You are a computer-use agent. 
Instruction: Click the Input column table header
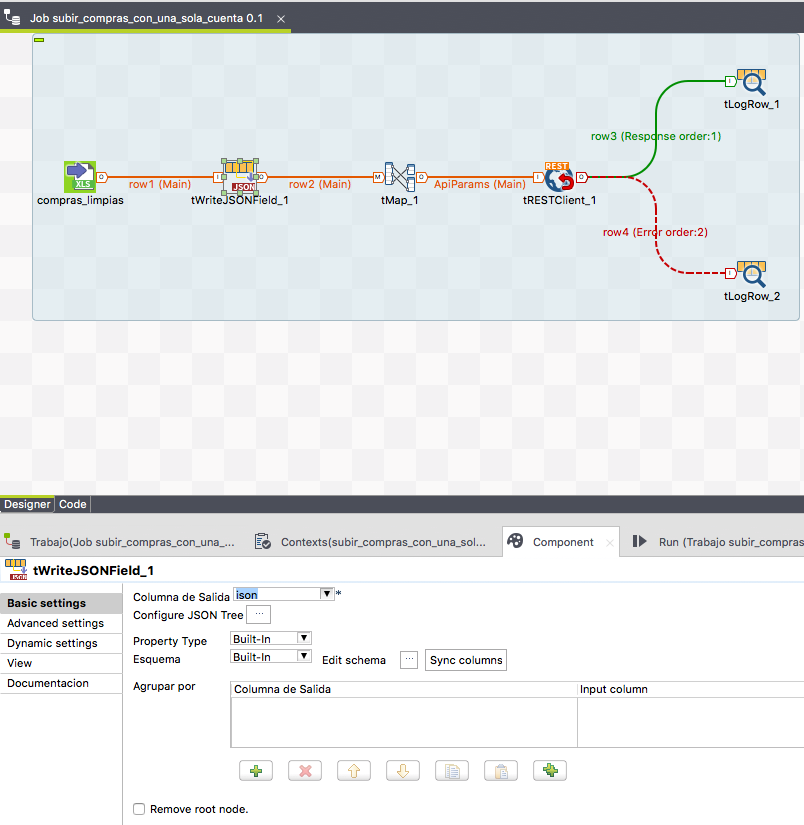tap(690, 689)
